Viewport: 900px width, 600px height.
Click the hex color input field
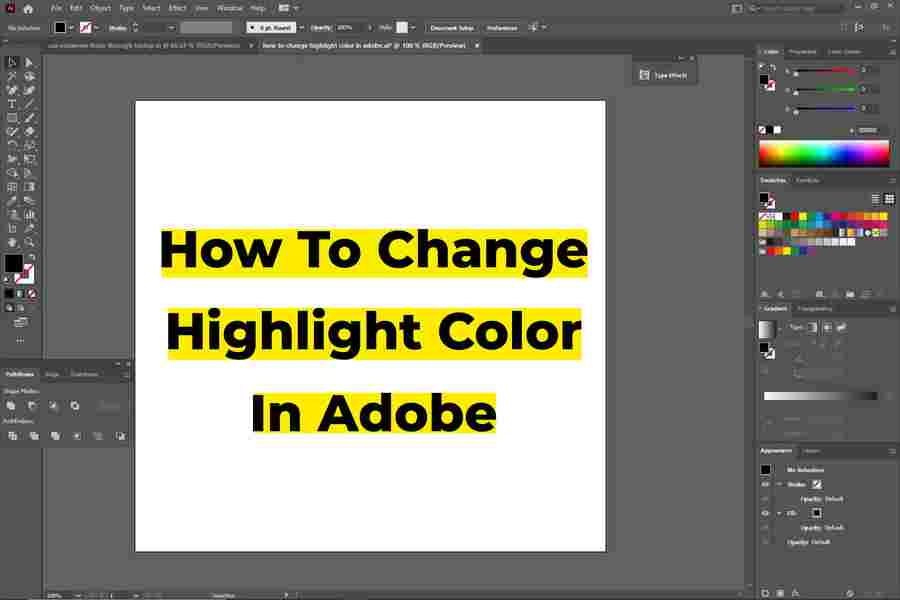click(x=867, y=130)
